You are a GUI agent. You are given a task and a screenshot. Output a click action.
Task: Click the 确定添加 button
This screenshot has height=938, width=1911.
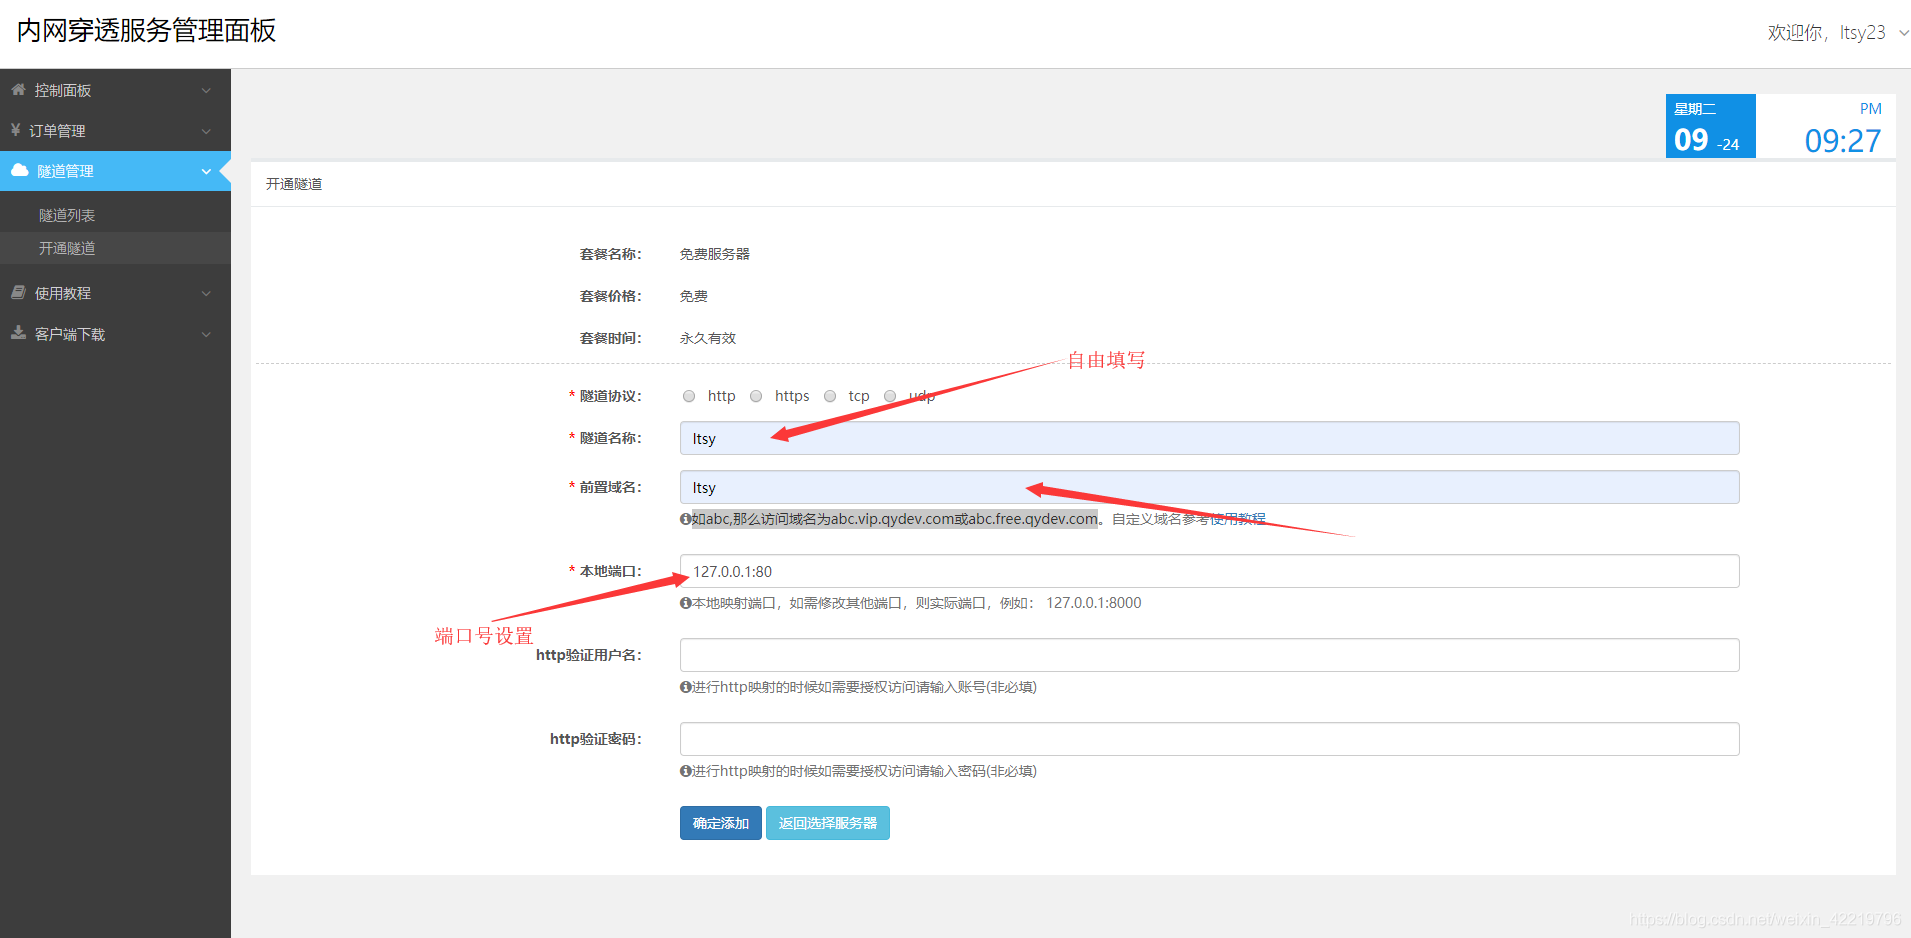point(721,823)
